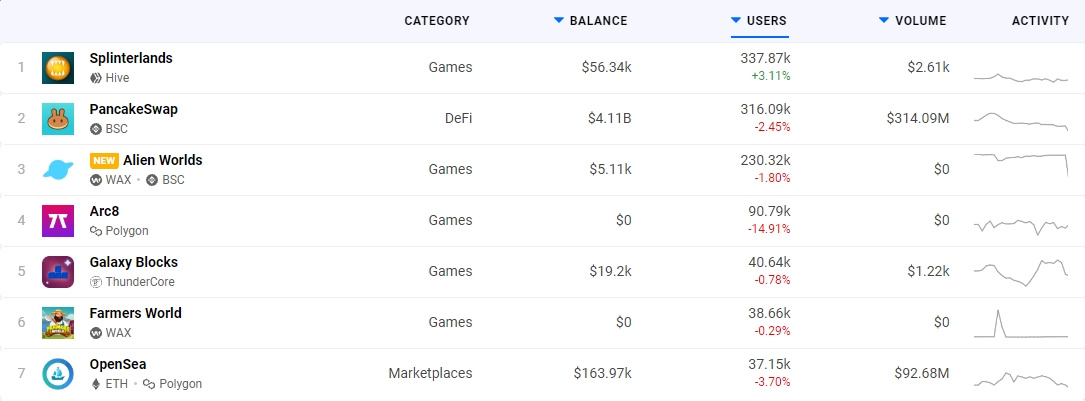The height and width of the screenshot is (401, 1085).
Task: Sort the table by Users column
Action: (x=766, y=21)
